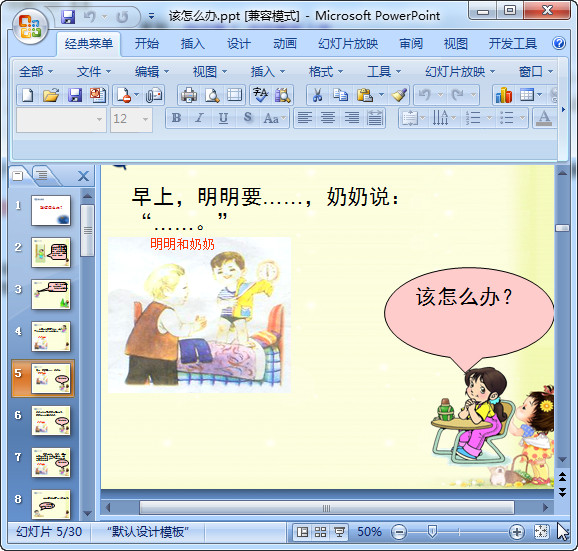
Task: Switch to outline tab in side pane
Action: (x=42, y=175)
